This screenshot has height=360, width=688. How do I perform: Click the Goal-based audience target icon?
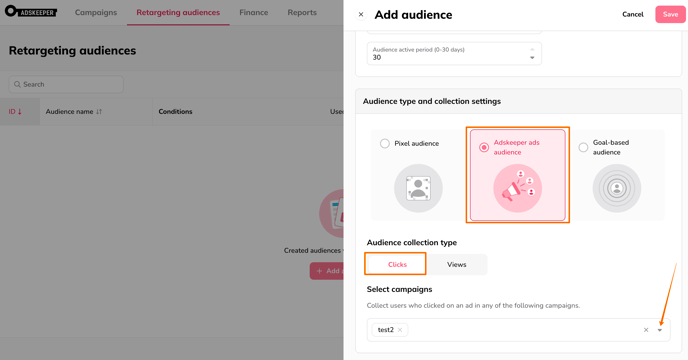click(x=617, y=188)
